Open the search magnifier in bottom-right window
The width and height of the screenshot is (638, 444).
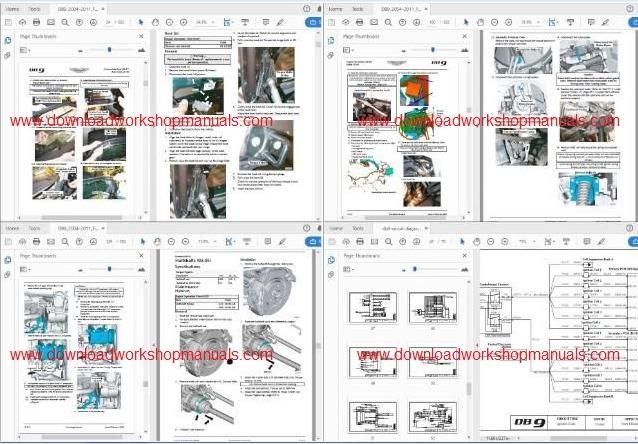(x=388, y=242)
